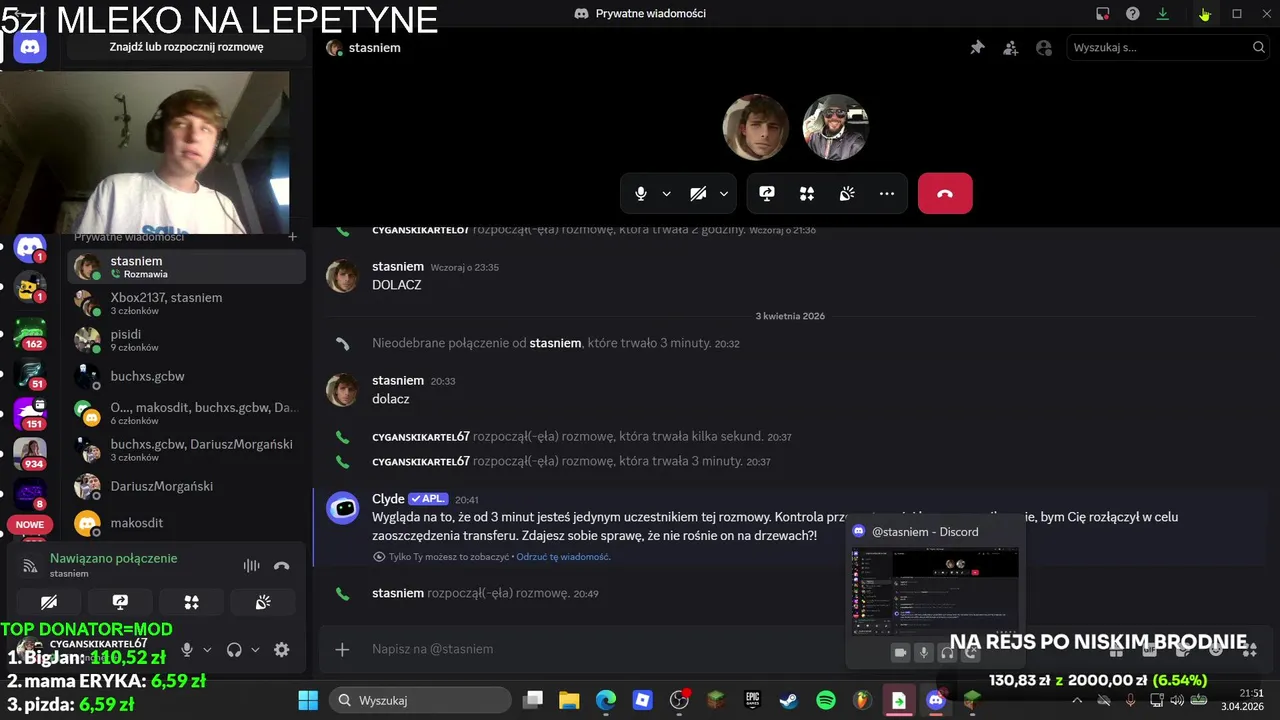
Task: Expand output device options beside headphones
Action: tap(255, 650)
